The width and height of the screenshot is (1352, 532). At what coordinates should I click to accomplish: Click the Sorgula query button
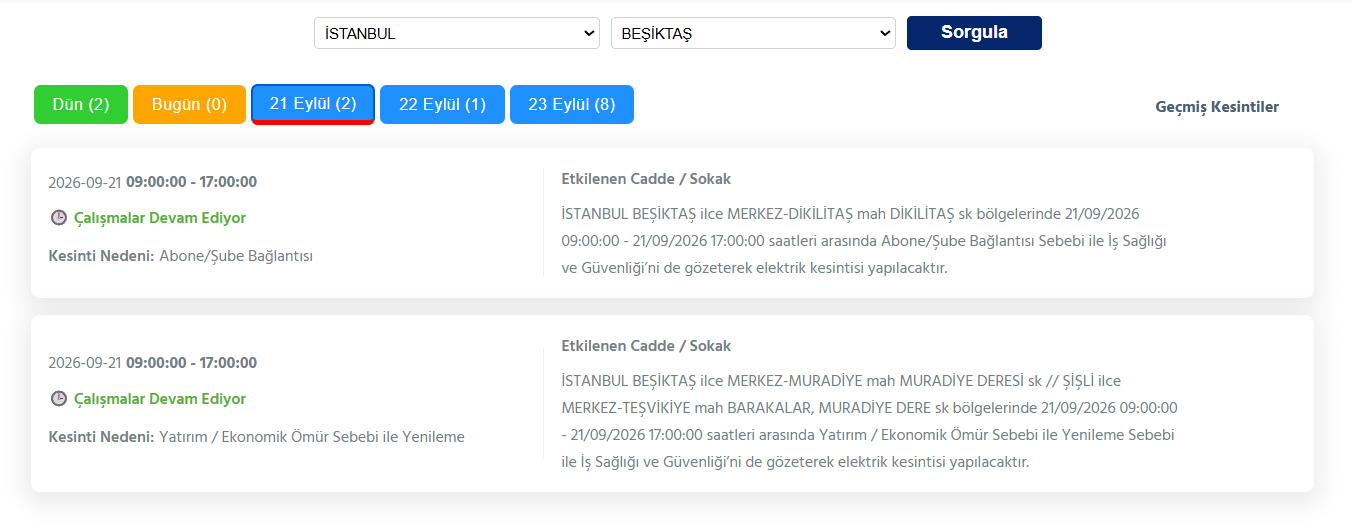[974, 33]
